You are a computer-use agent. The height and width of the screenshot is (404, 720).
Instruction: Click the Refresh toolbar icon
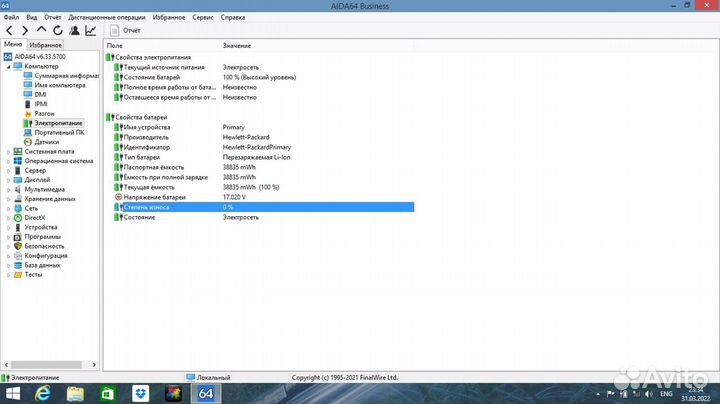click(58, 31)
